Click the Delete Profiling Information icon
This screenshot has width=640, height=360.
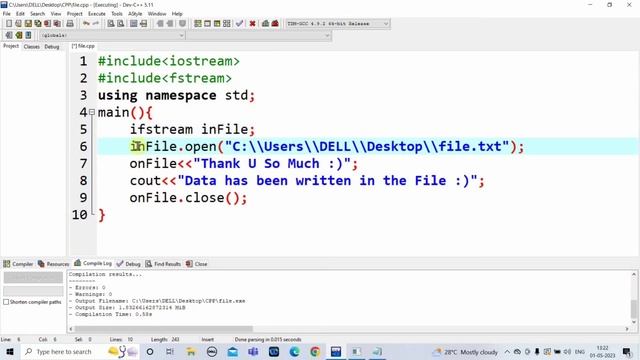(276, 24)
